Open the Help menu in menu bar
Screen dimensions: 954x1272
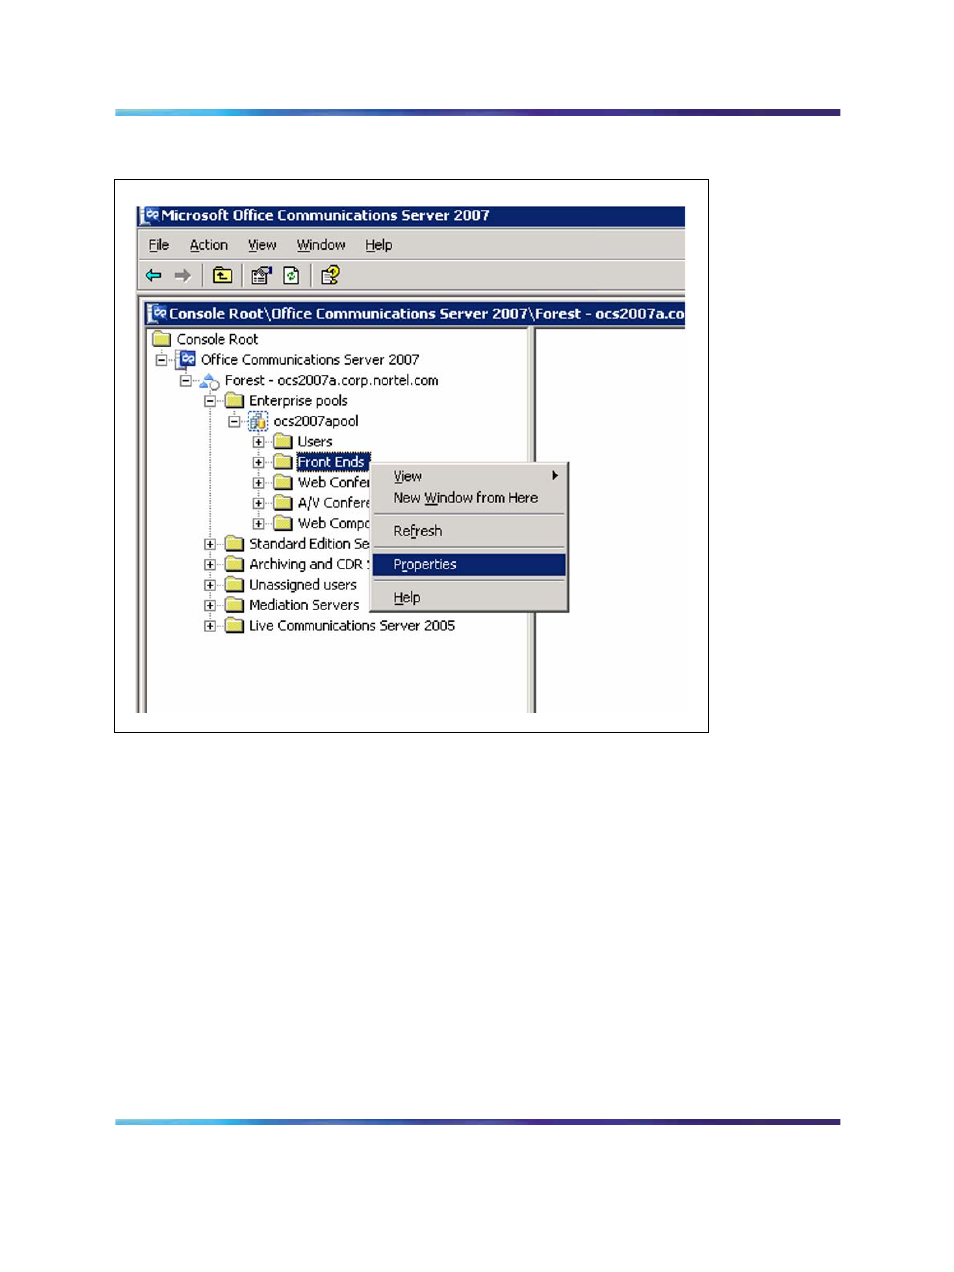378,245
